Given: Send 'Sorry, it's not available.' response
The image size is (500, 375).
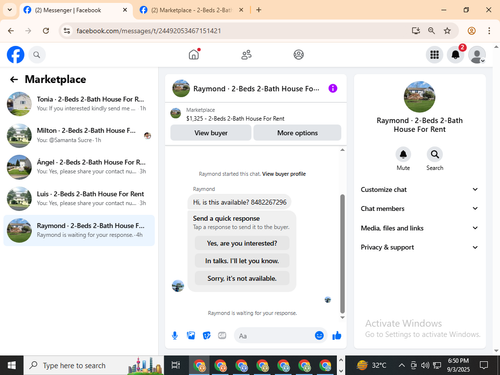Looking at the screenshot, I should click(242, 278).
